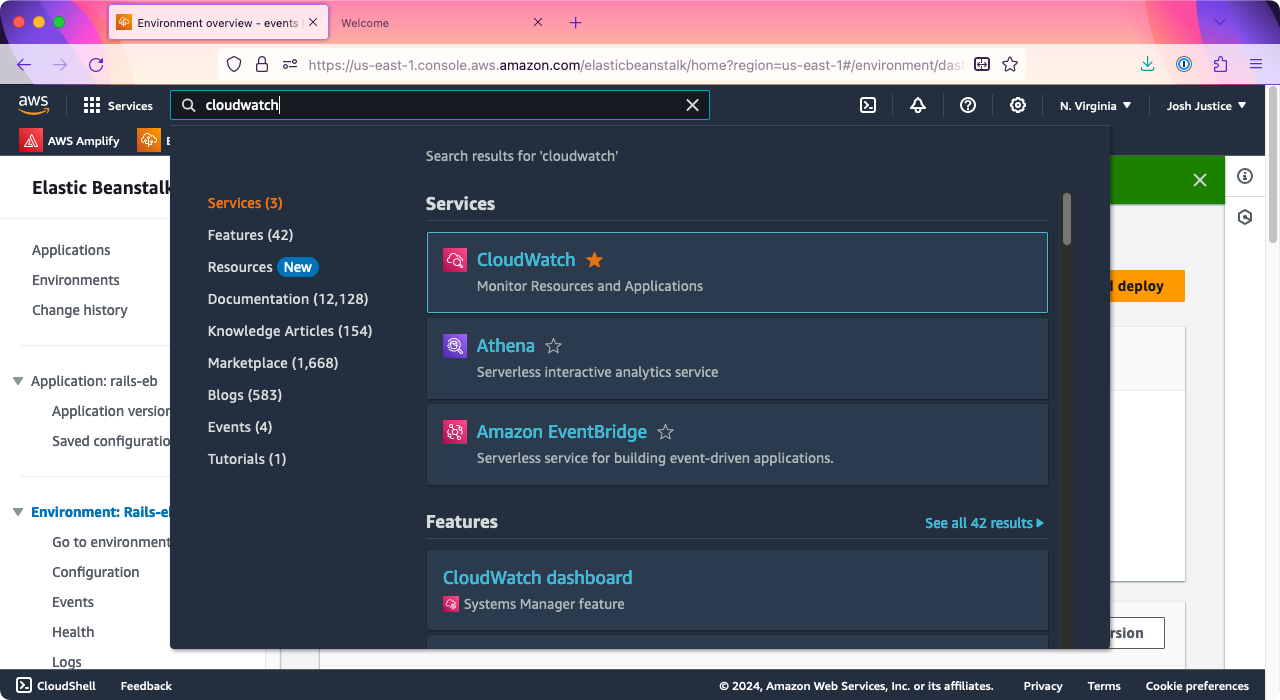The width and height of the screenshot is (1280, 700).
Task: Collapse the Environment: Rails-eb section
Action: pos(18,512)
